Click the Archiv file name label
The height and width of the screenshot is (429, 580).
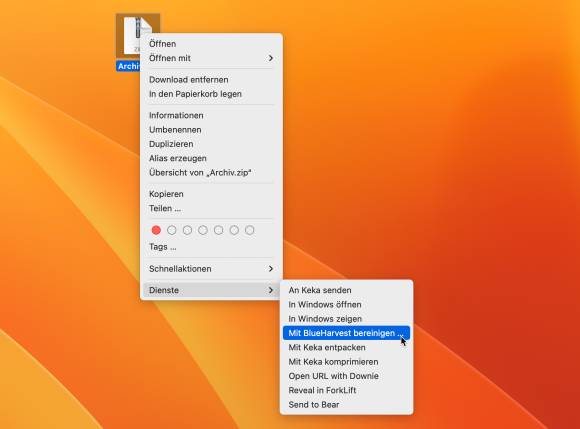tap(128, 66)
